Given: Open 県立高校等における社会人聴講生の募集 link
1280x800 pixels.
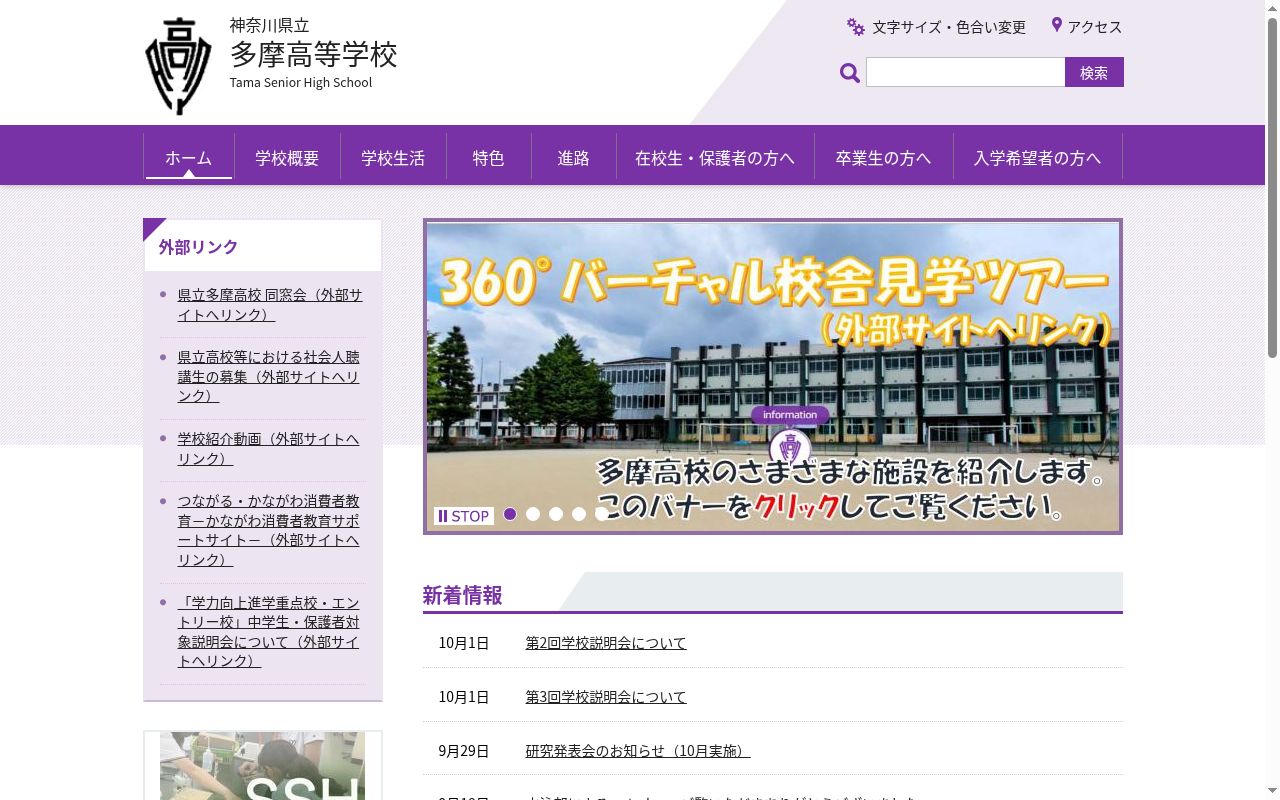Looking at the screenshot, I should [268, 376].
